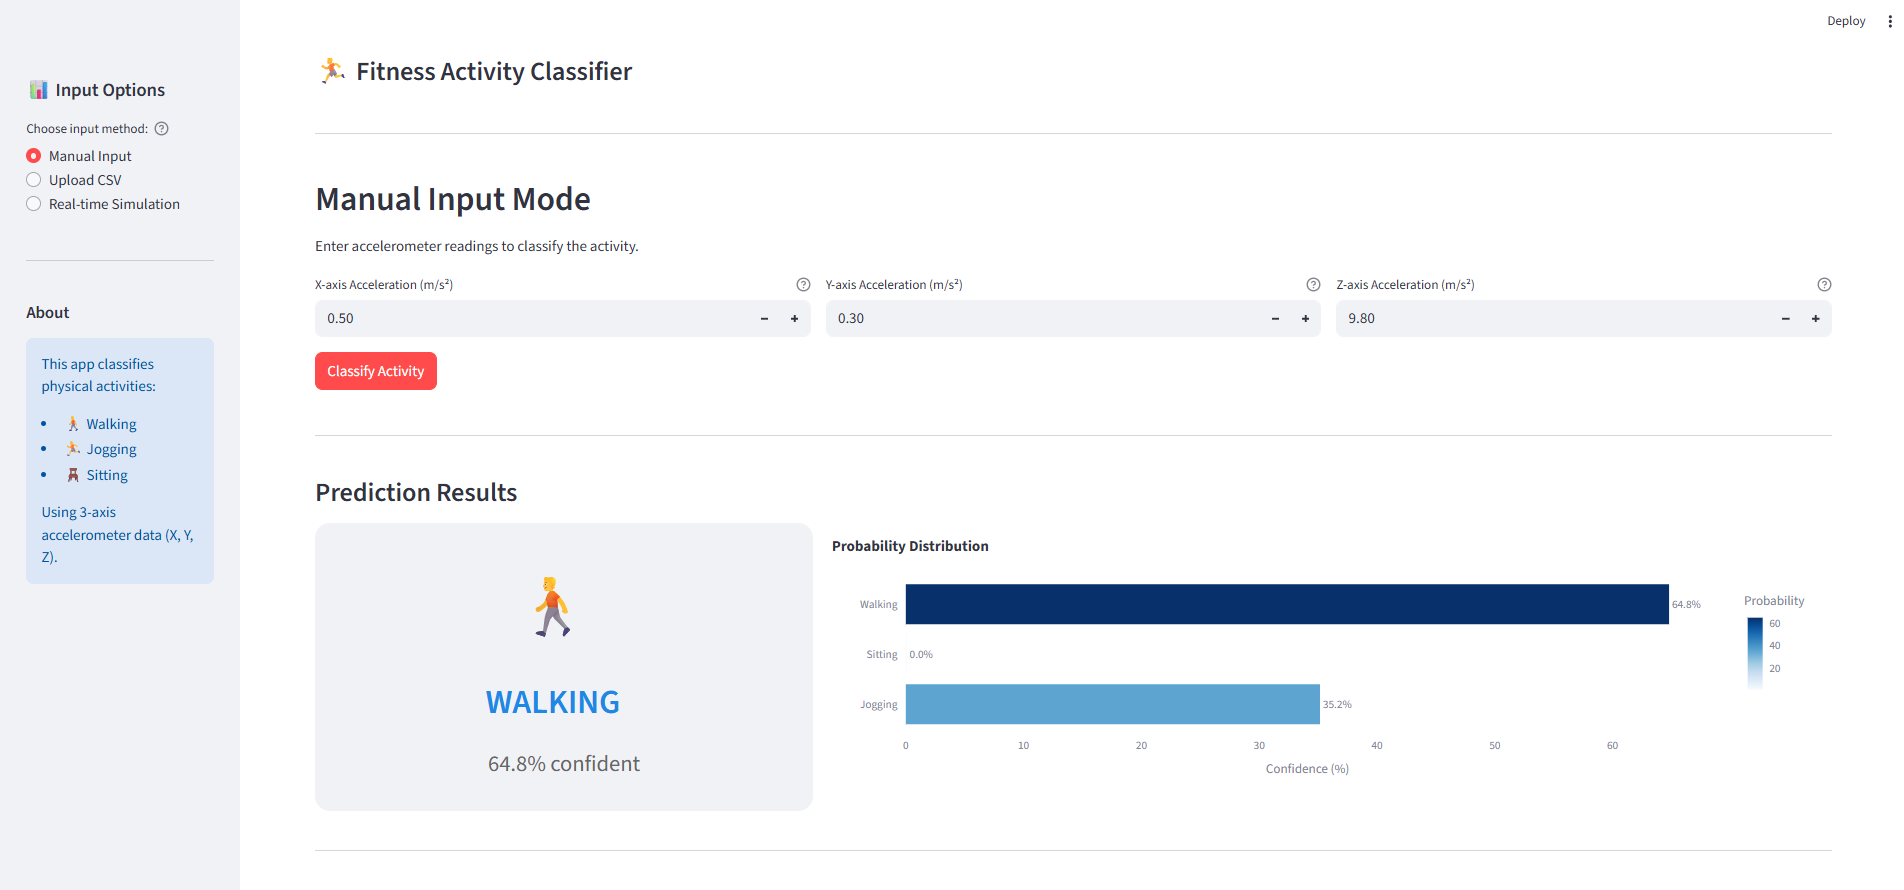Increase the X-axis acceleration with plus
Image resolution: width=1904 pixels, height=890 pixels.
pyautogui.click(x=795, y=319)
